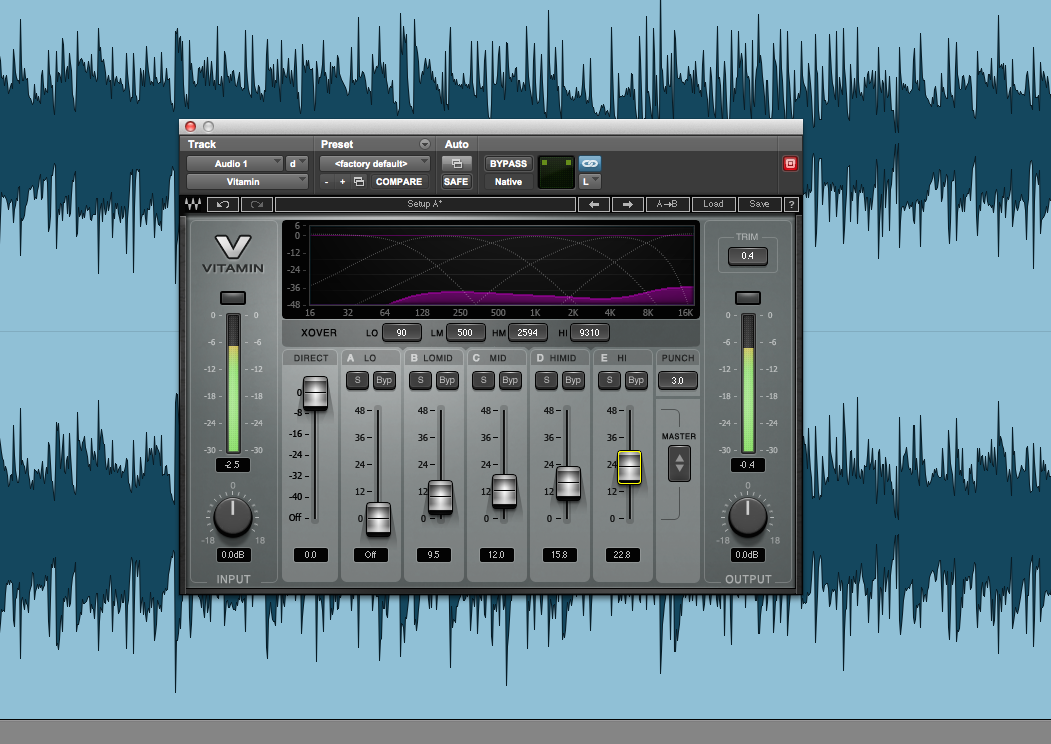The height and width of the screenshot is (744, 1051).
Task: Bypass the LO band (A)
Action: click(384, 380)
